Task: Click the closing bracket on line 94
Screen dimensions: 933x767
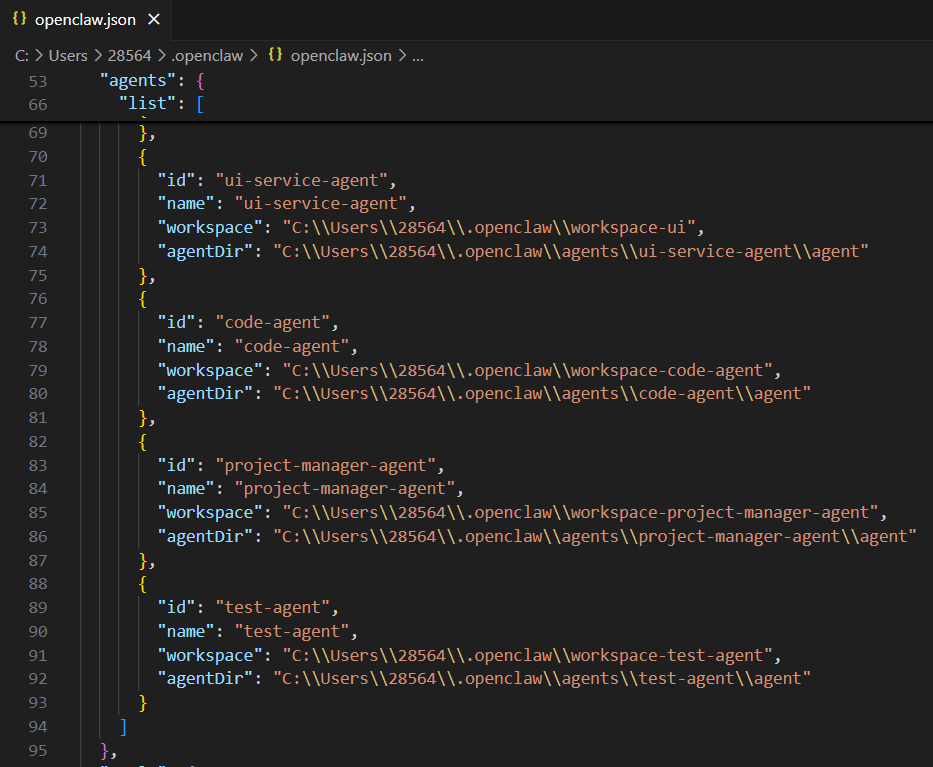Action: (x=123, y=727)
